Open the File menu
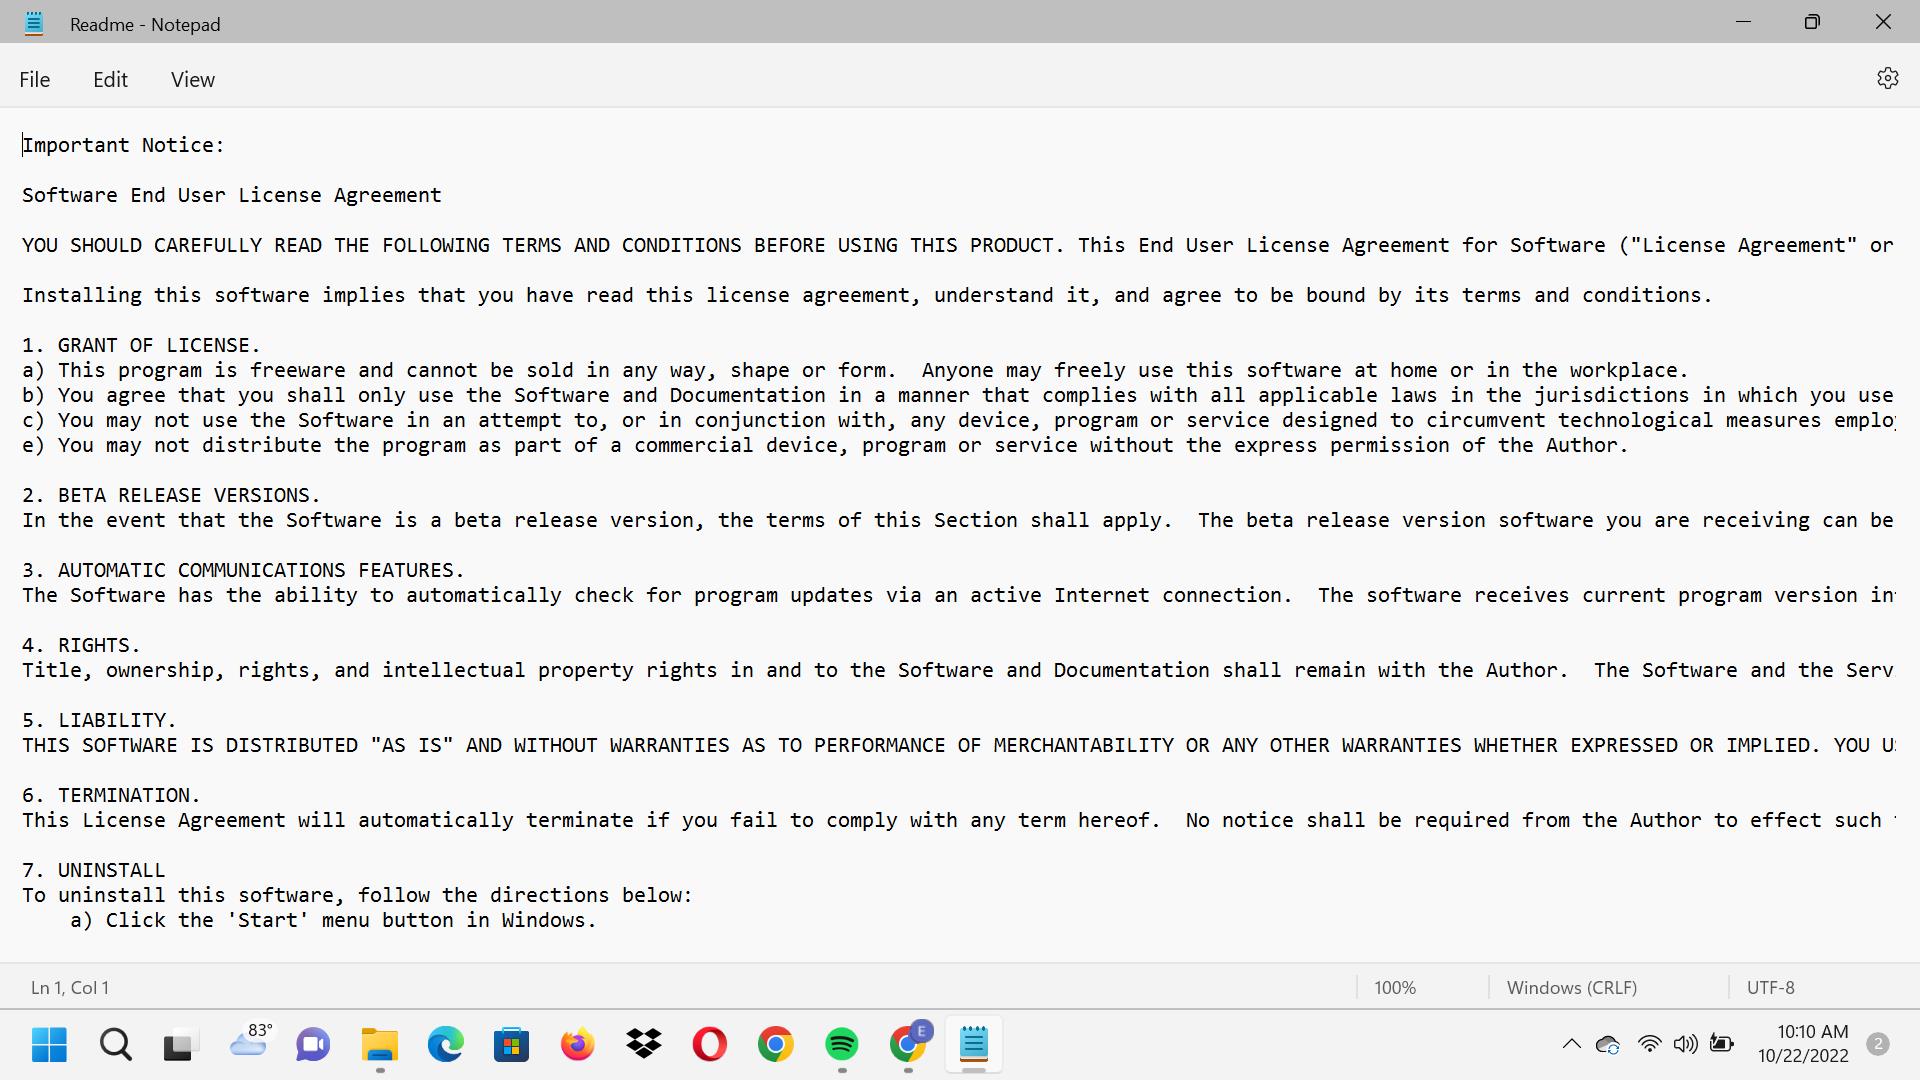 coord(34,80)
